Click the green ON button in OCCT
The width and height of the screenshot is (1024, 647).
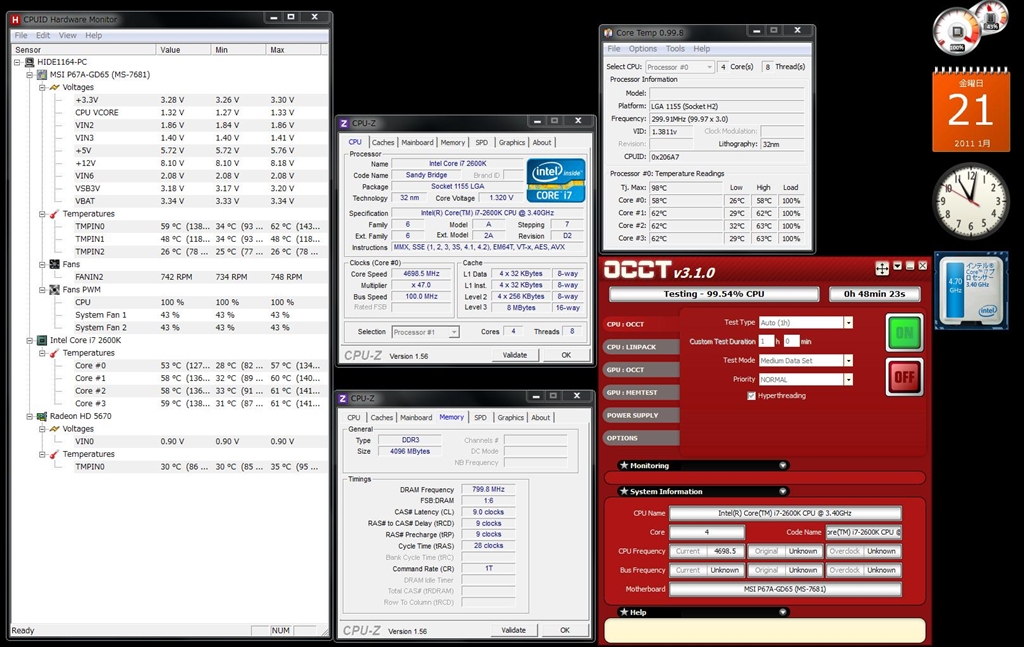point(904,332)
